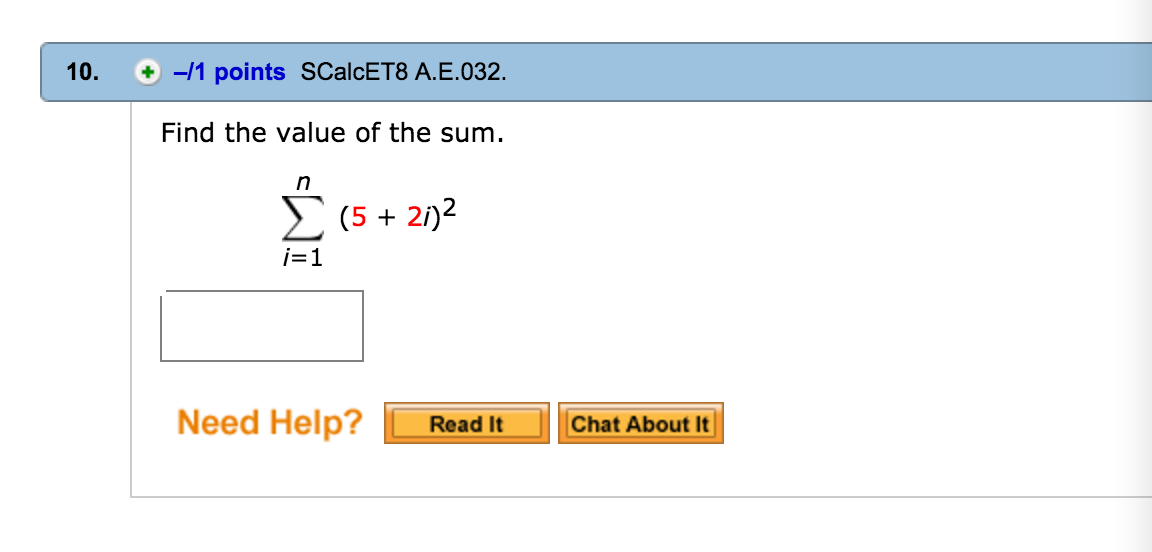Viewport: 1152px width, 552px height.
Task: Open the –/1 points link
Action: click(x=230, y=72)
